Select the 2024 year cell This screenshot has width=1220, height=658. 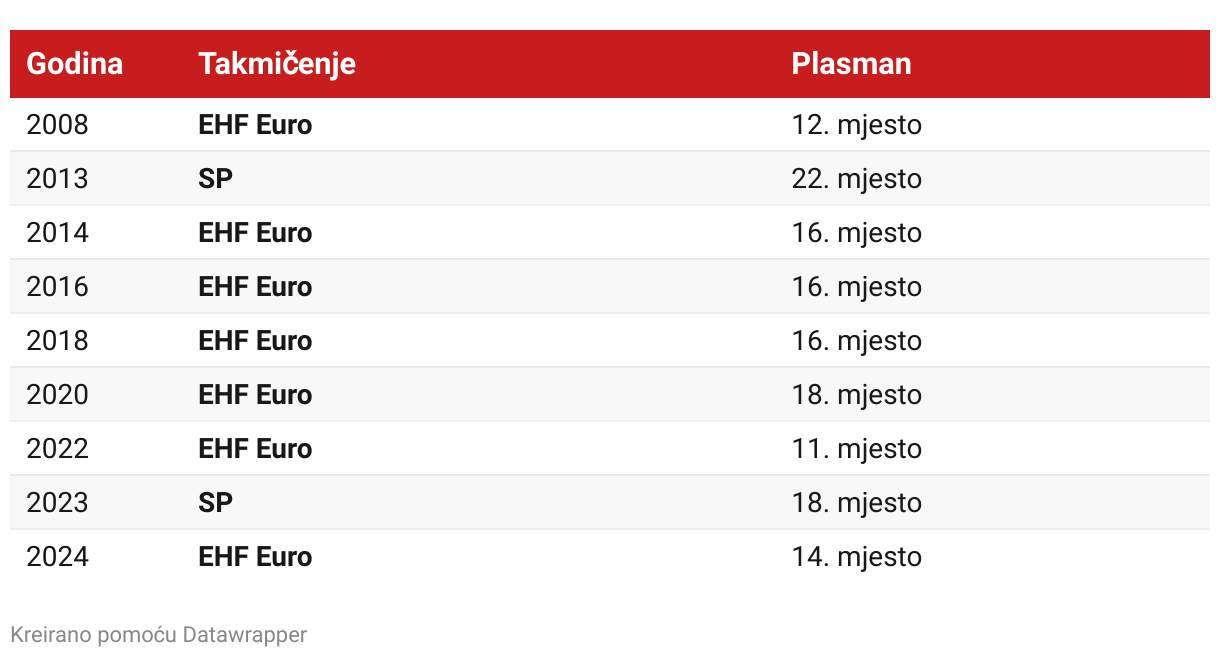coord(58,557)
